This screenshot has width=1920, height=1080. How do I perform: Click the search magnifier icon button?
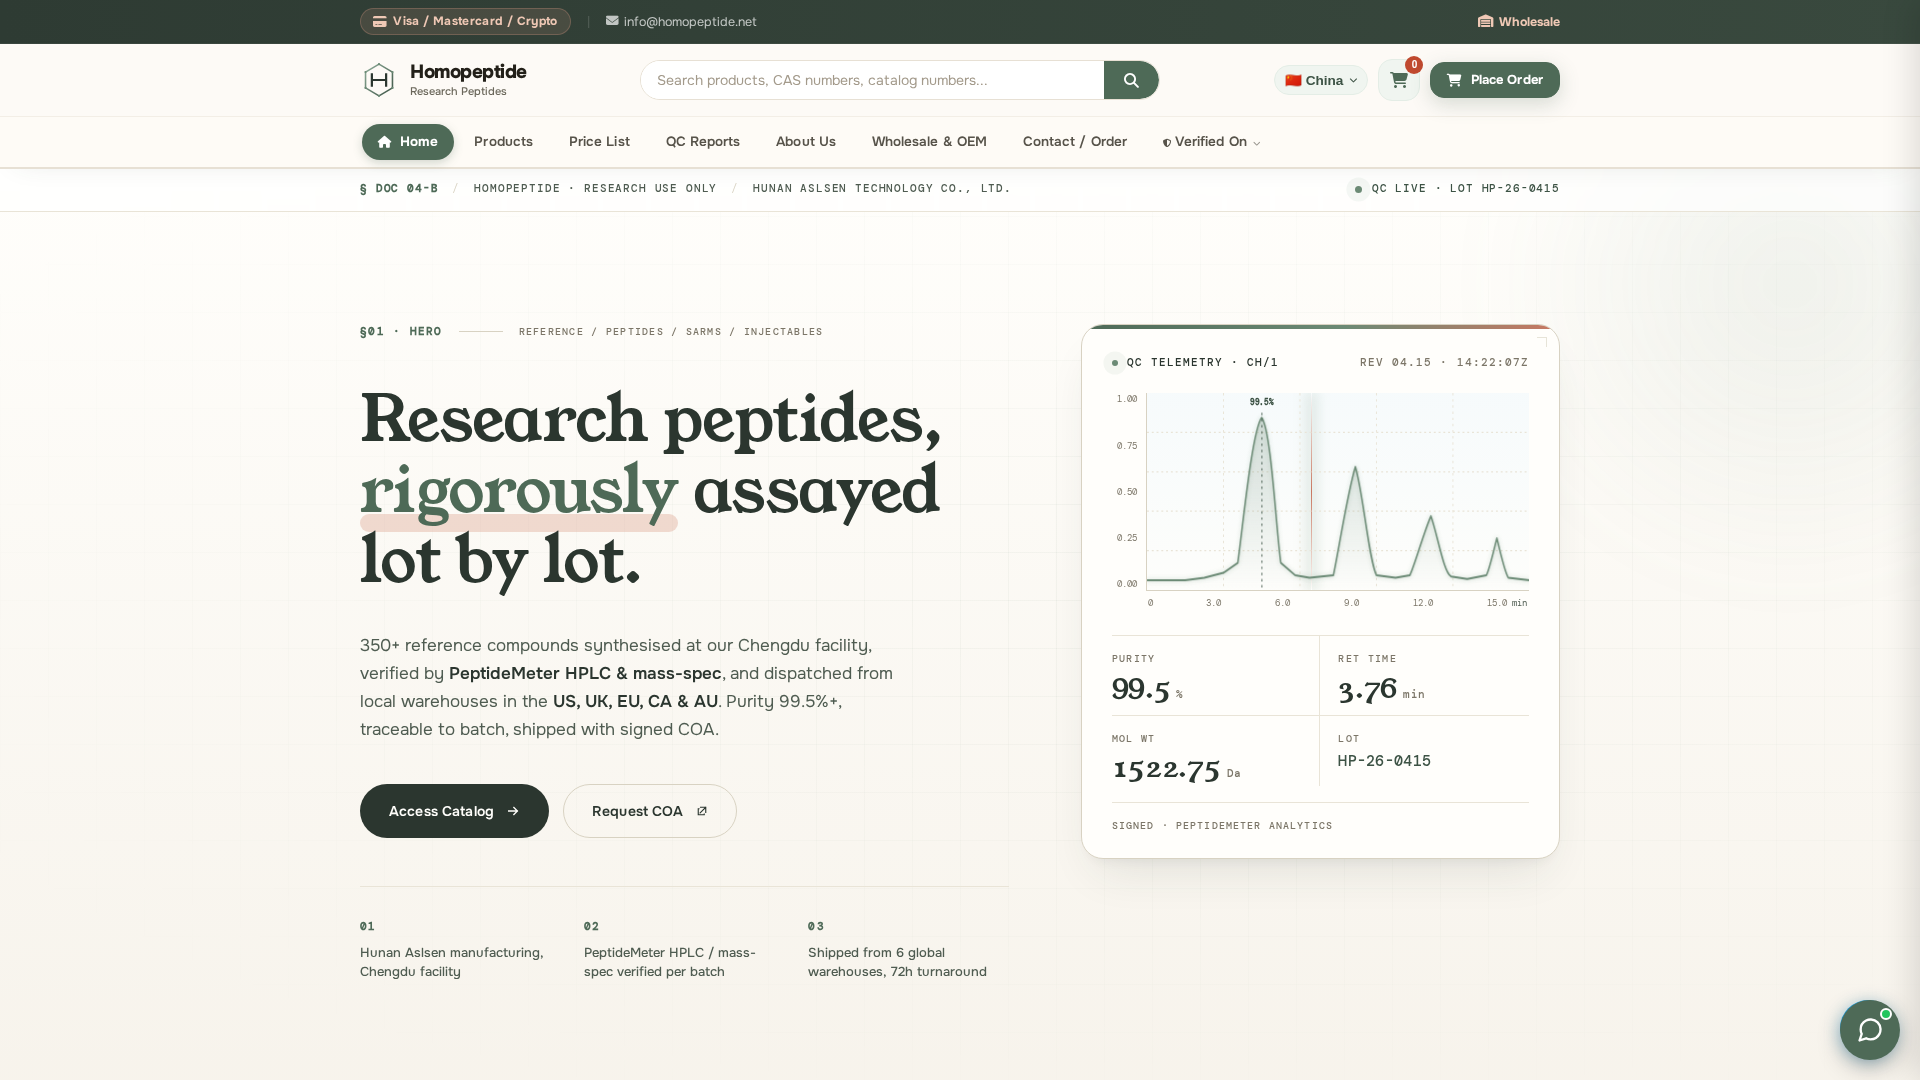pos(1131,80)
